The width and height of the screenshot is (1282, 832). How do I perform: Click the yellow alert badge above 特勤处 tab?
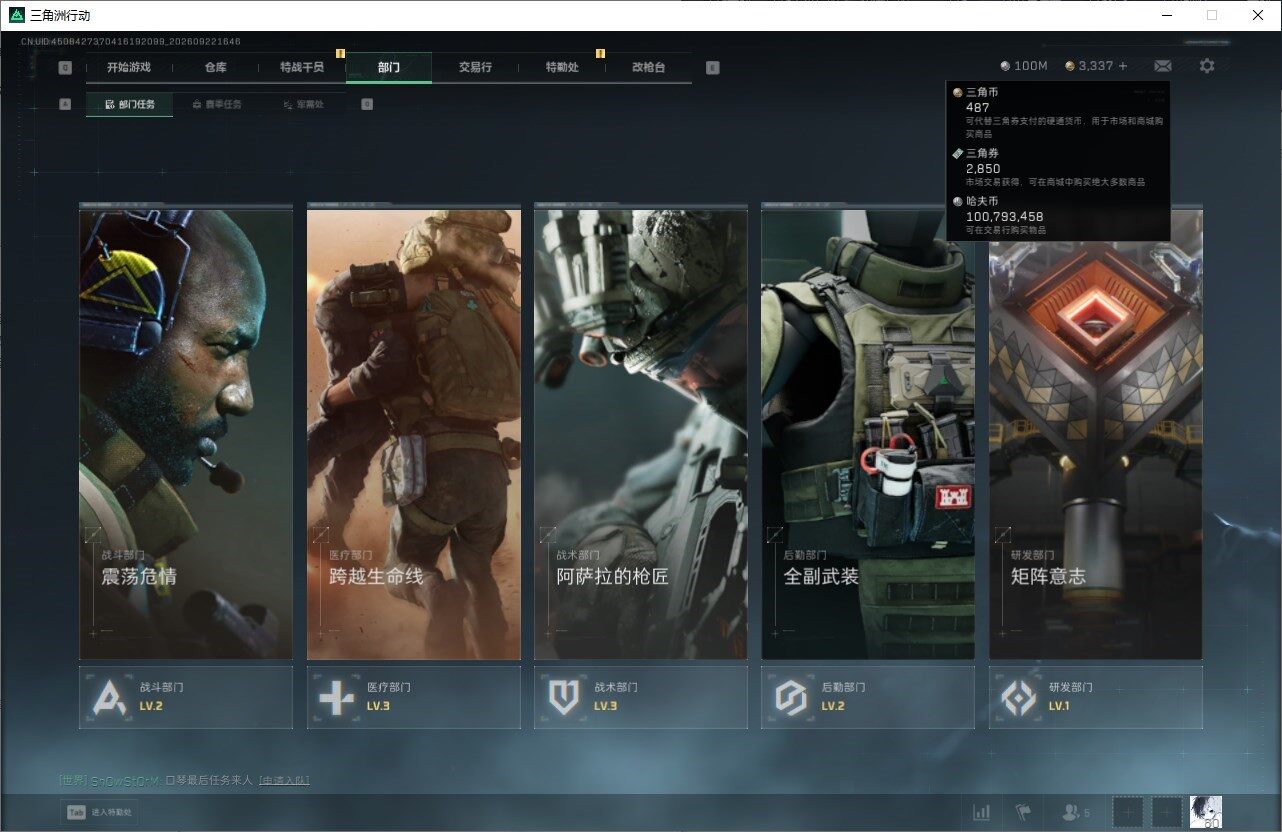tap(600, 53)
